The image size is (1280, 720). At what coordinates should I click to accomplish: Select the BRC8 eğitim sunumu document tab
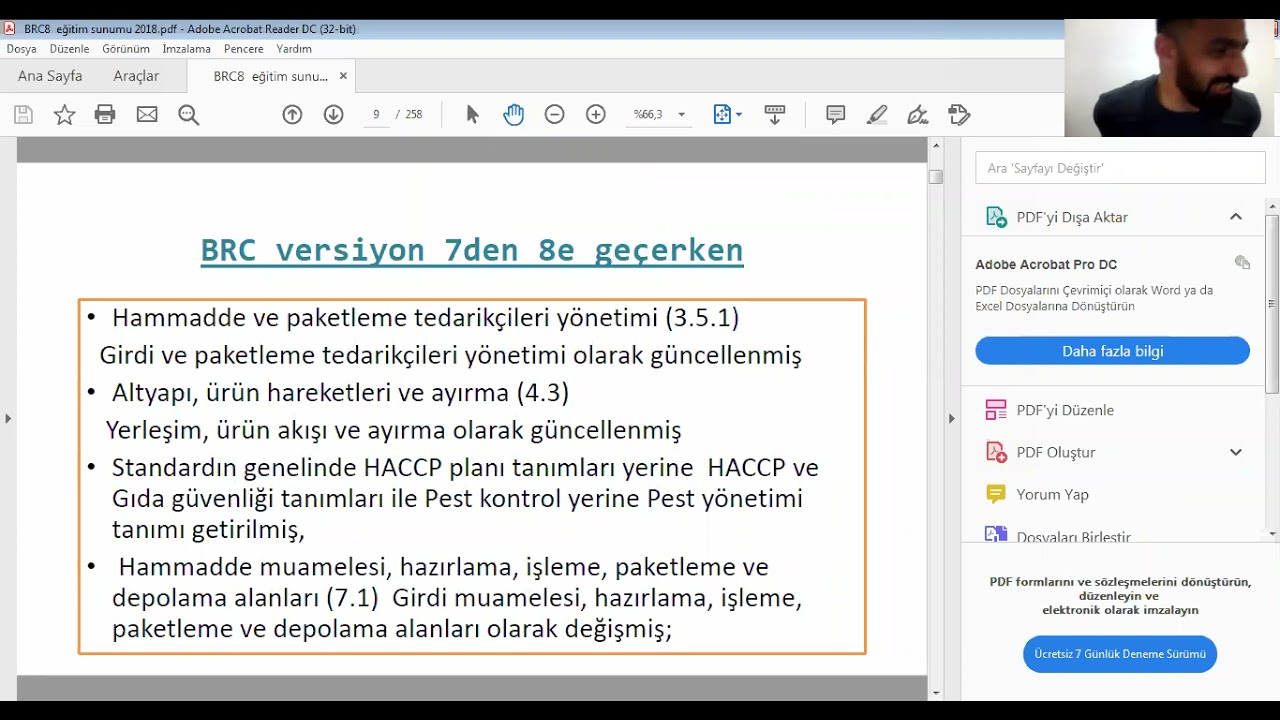[x=270, y=76]
